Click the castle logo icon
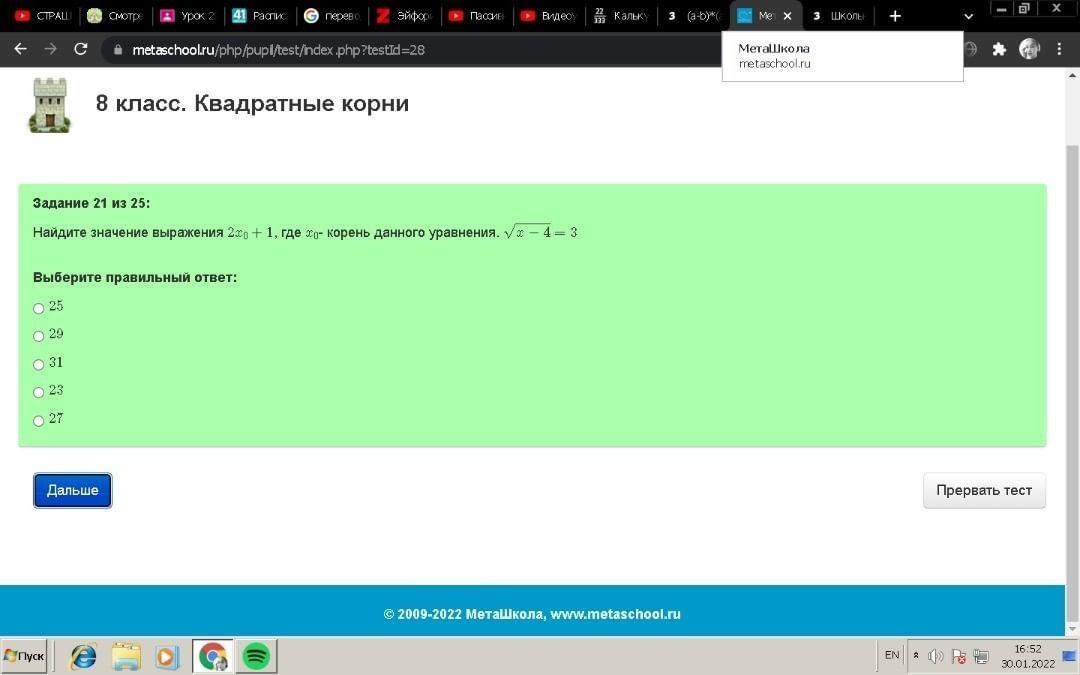1080x675 pixels. [x=50, y=105]
